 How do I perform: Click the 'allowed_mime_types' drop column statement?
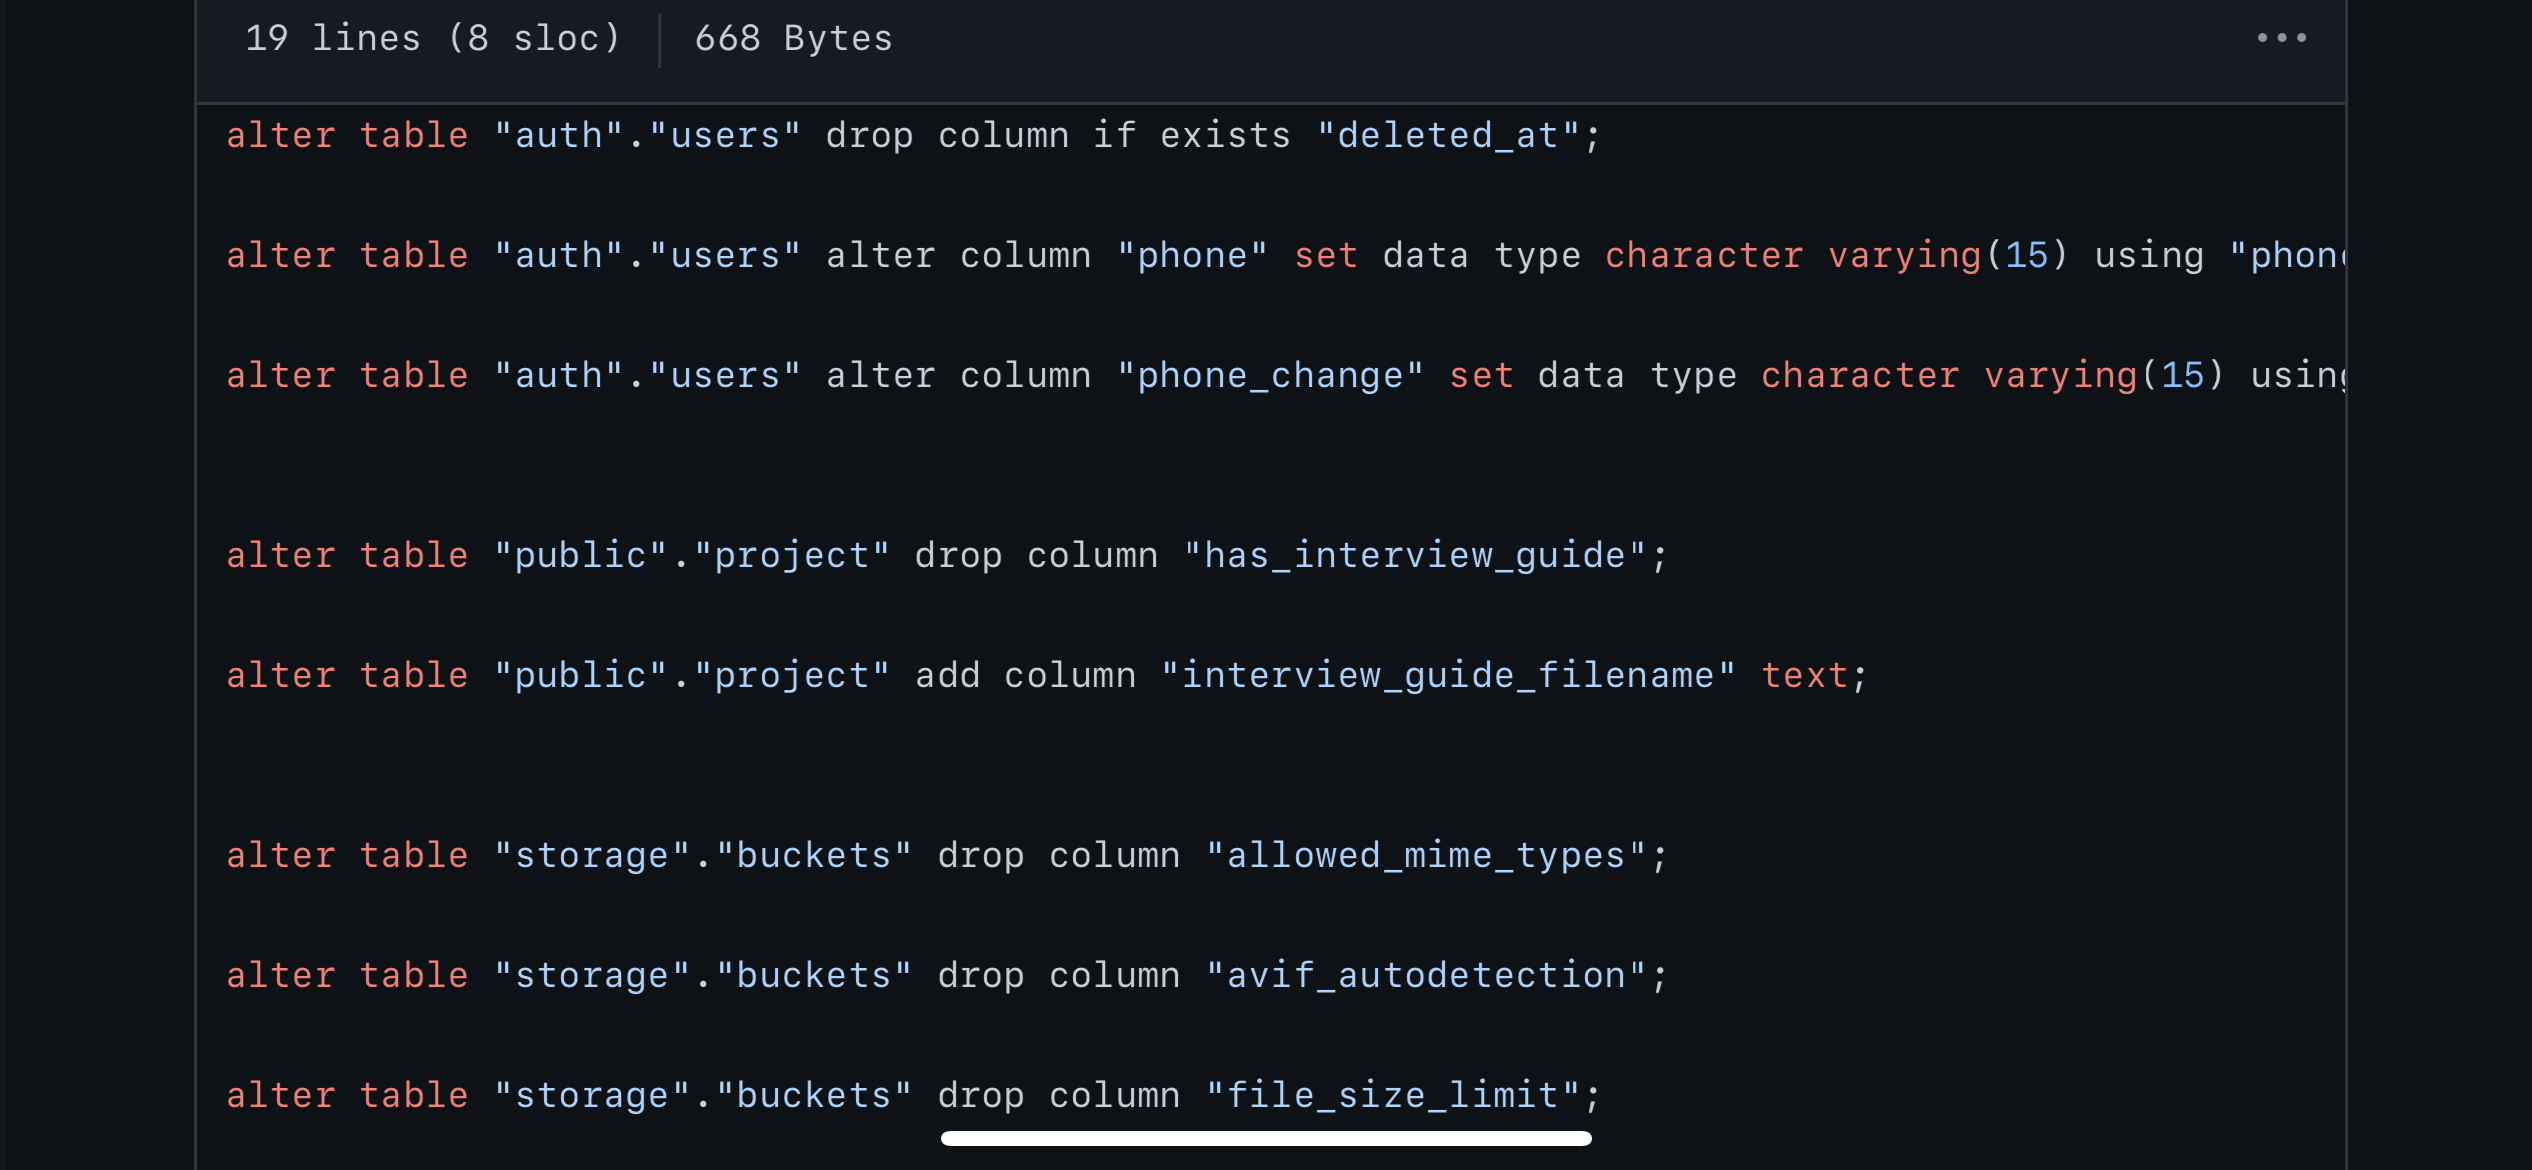945,855
